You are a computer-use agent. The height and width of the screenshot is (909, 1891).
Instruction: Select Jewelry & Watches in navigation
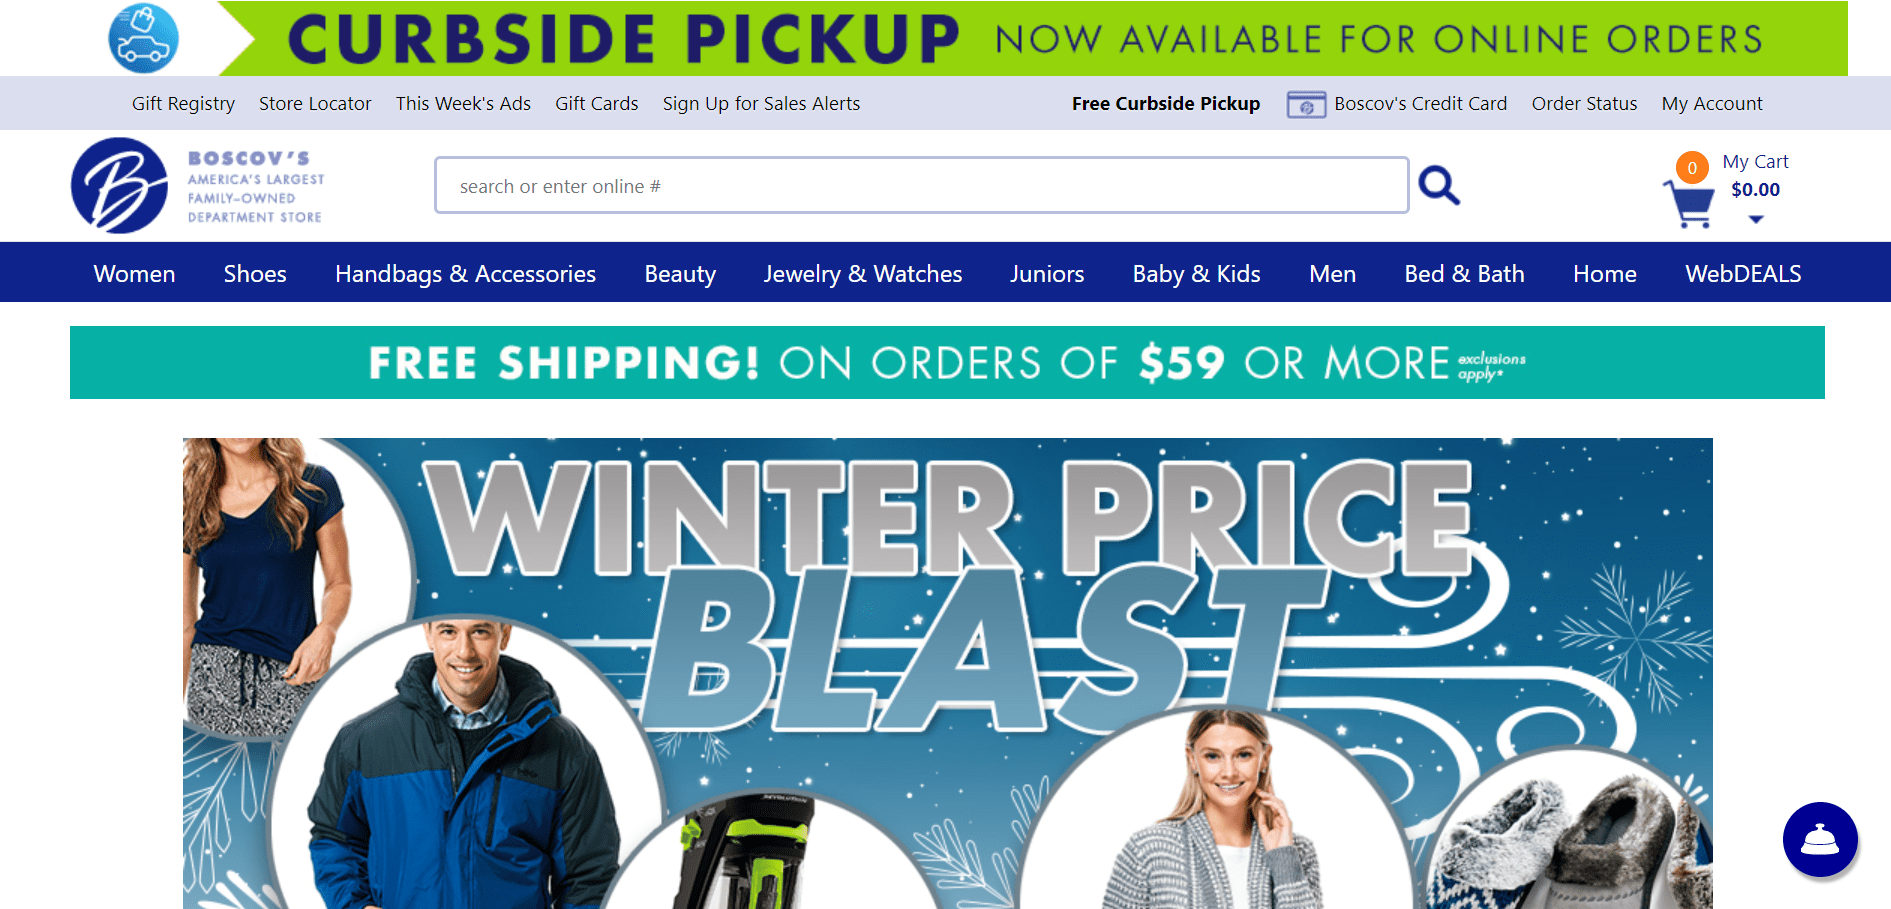[x=863, y=273]
